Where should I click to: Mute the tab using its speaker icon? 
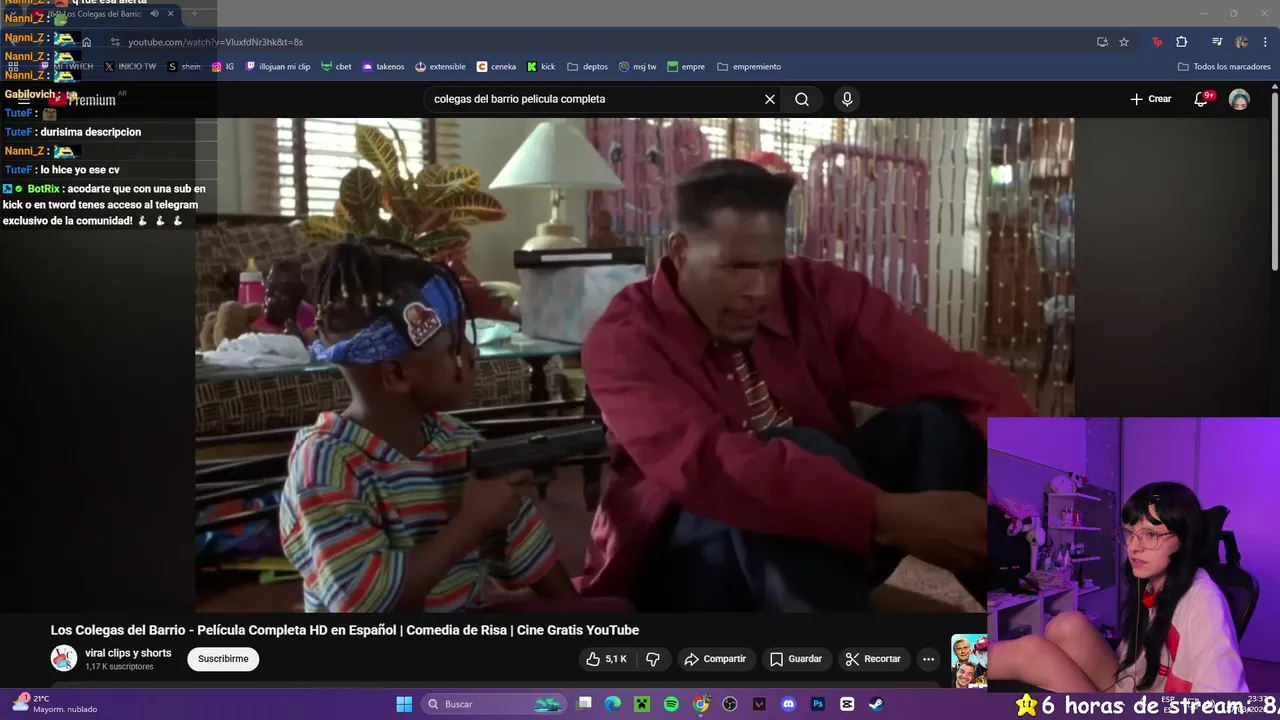point(154,14)
